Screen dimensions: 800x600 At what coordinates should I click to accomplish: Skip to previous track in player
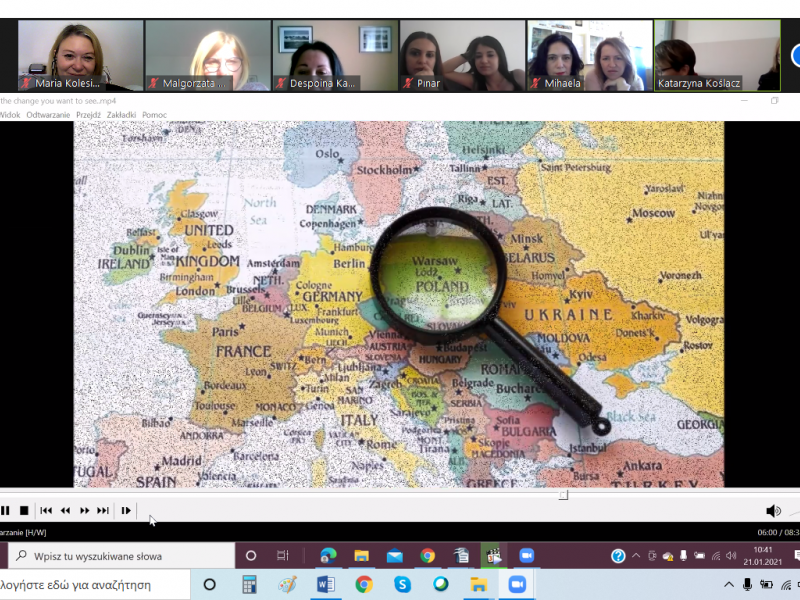[46, 510]
